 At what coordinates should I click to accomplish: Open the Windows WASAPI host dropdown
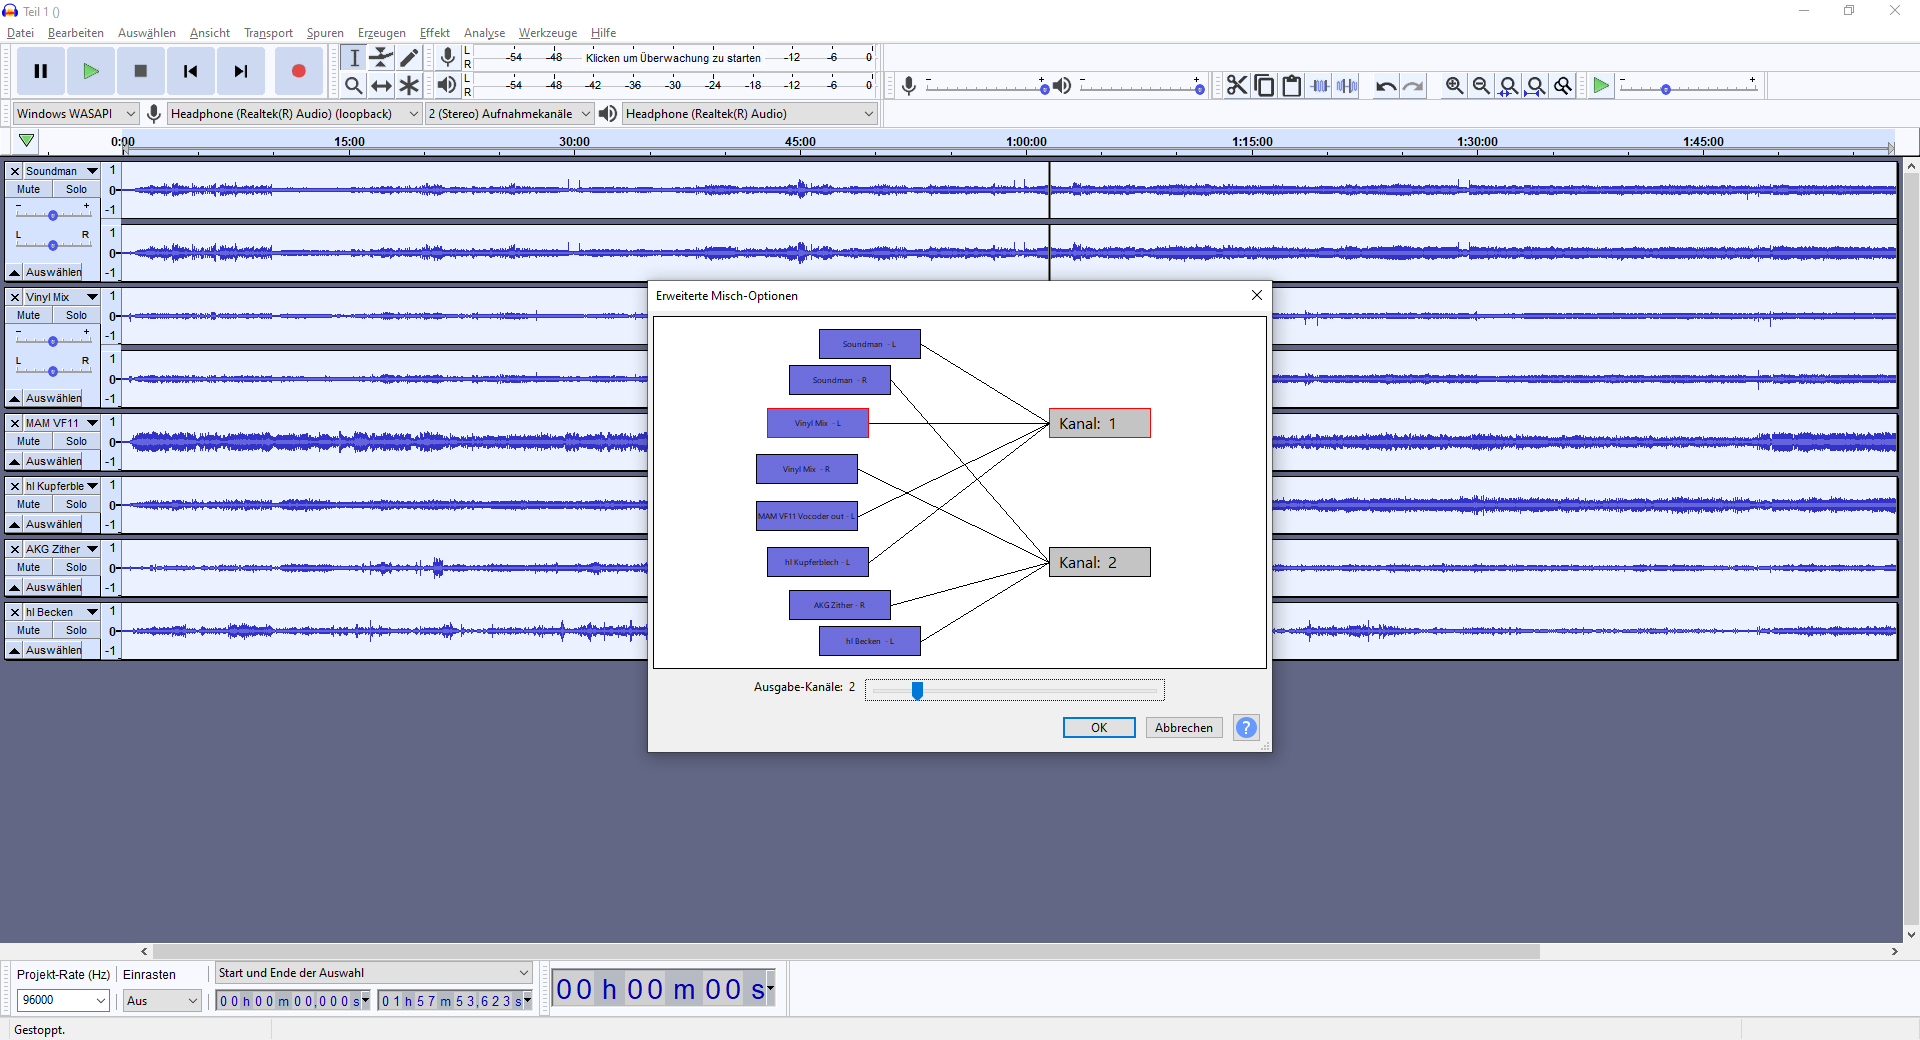pos(75,114)
